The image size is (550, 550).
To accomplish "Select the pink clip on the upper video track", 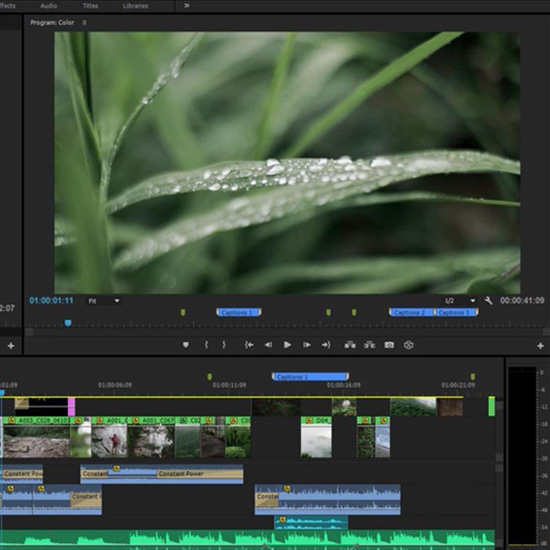I will pyautogui.click(x=71, y=407).
